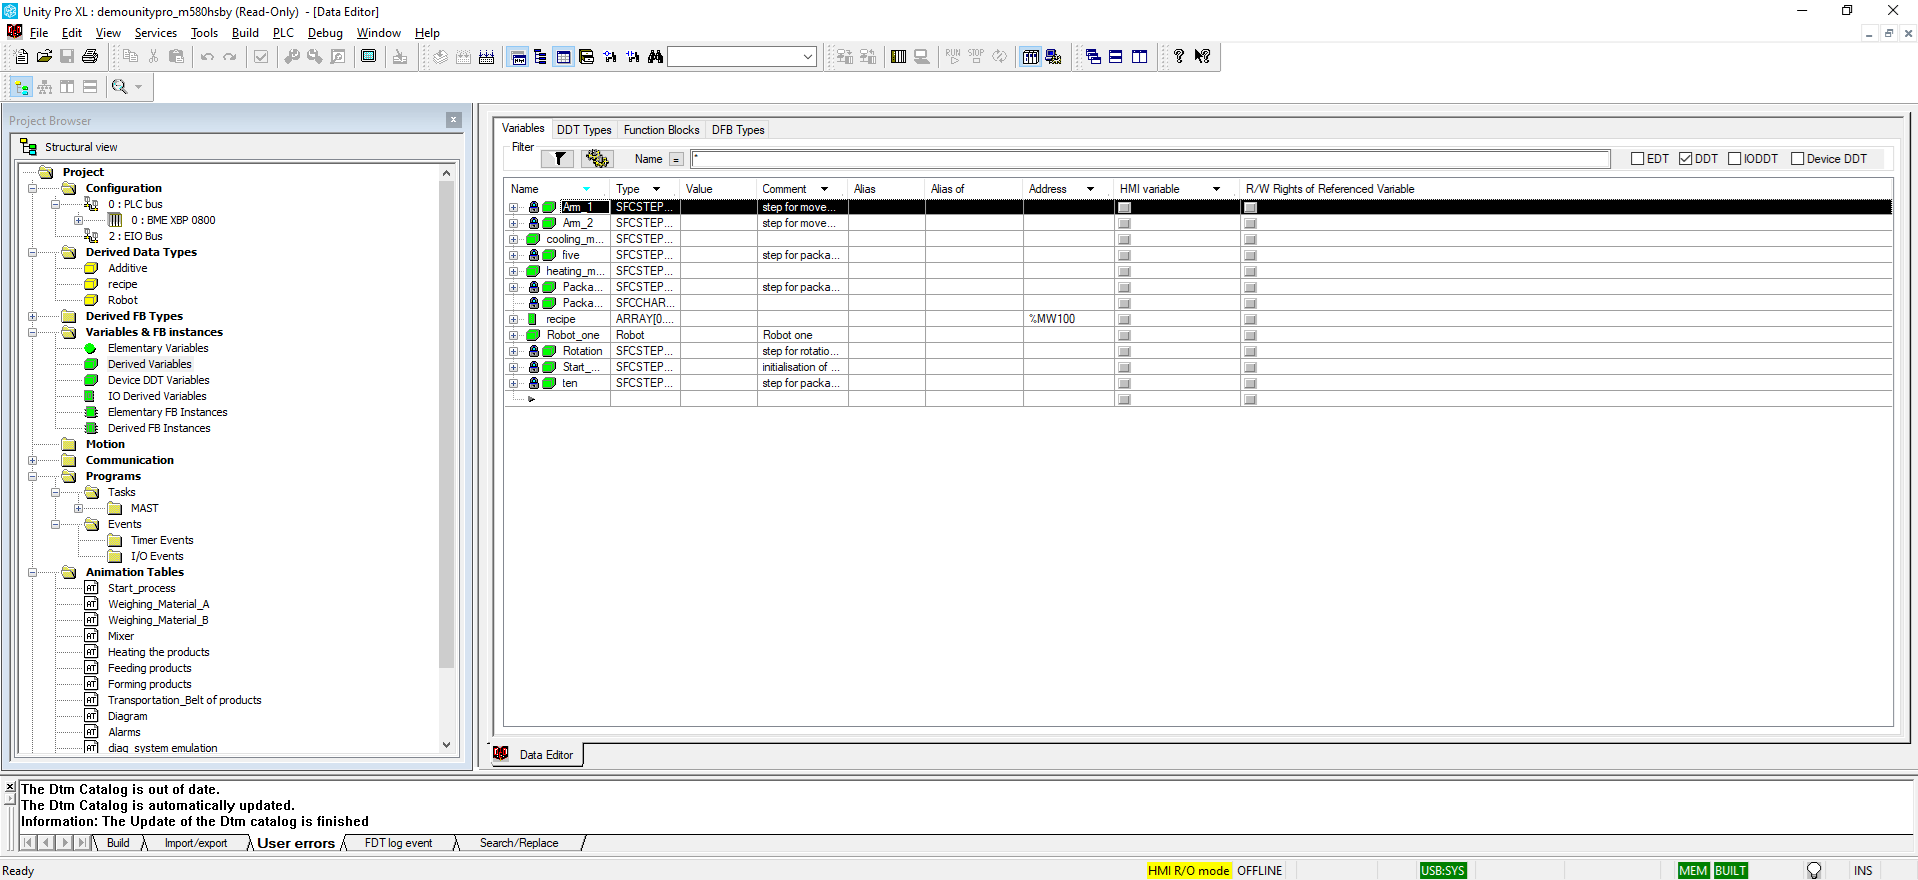Tile windows horizontally using the toolbar icon
This screenshot has width=1918, height=880.
click(1116, 57)
